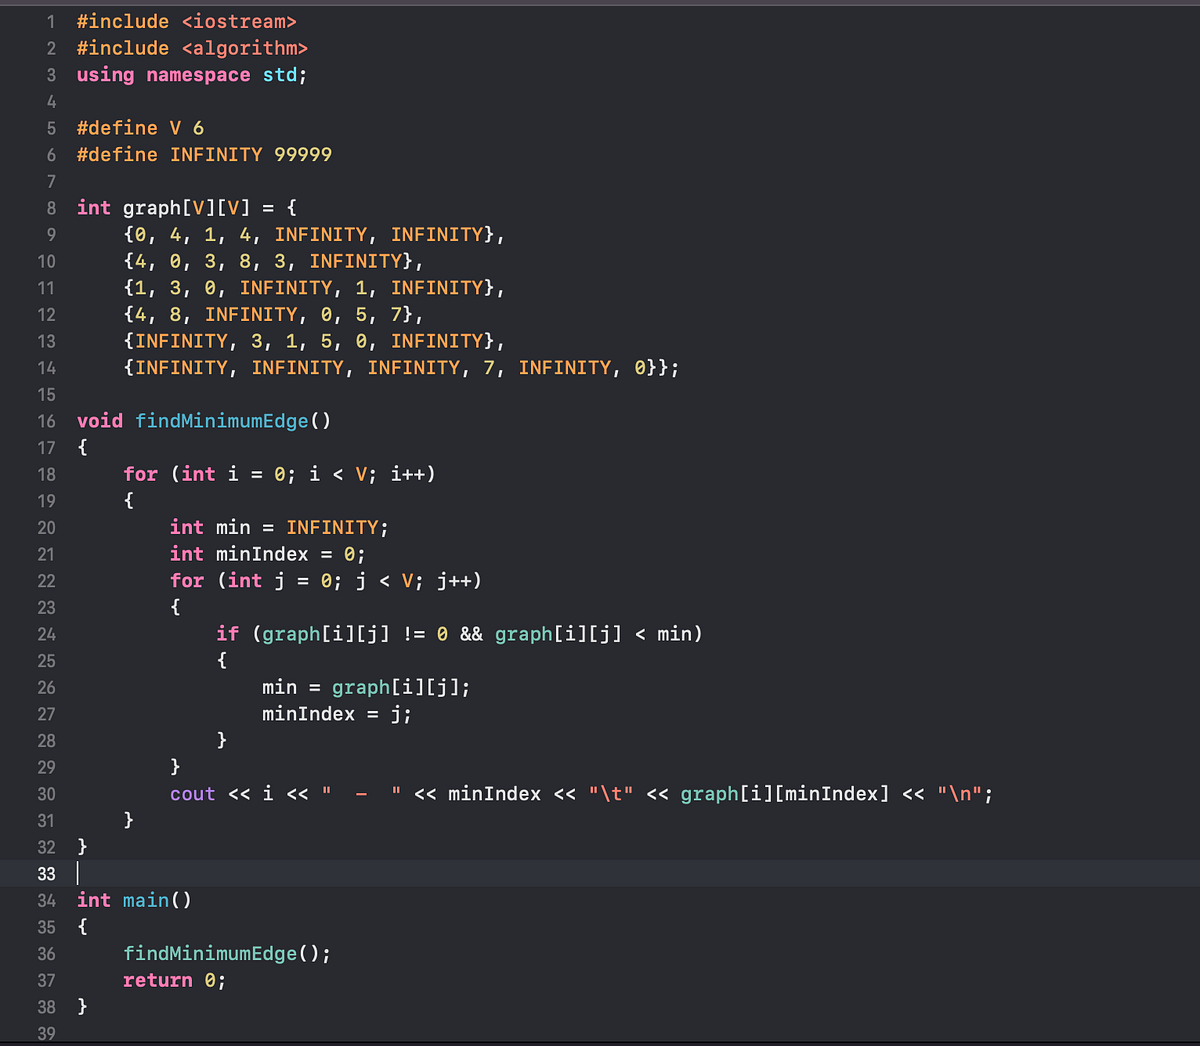Screen dimensions: 1200x1046
Task: Click the using namespace std statement
Action: tap(190, 74)
